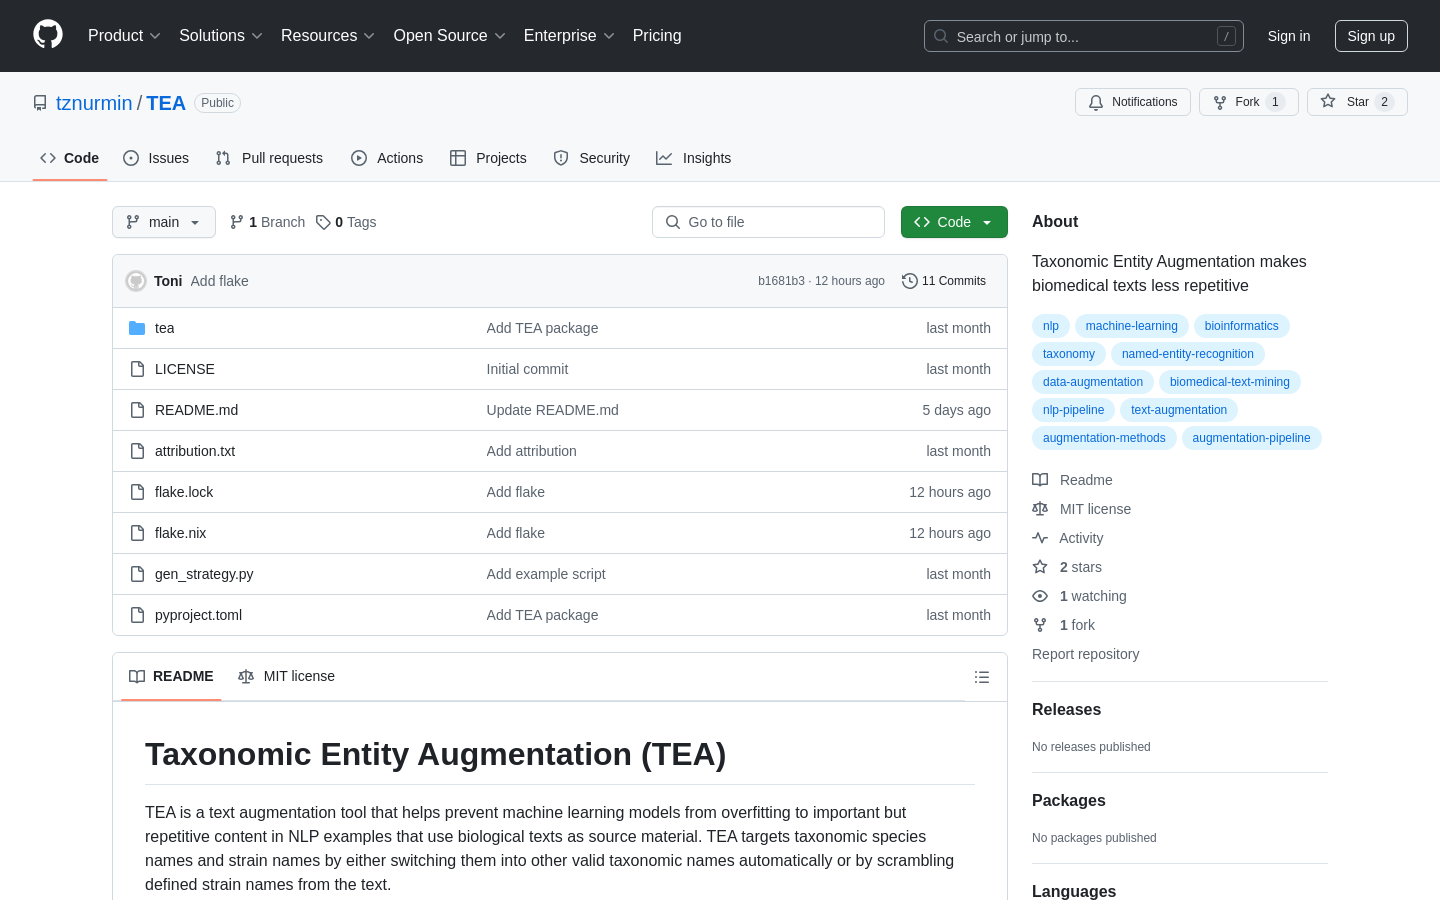Open the 'Add example script' commit message
Viewport: 1440px width, 900px height.
pyautogui.click(x=546, y=574)
